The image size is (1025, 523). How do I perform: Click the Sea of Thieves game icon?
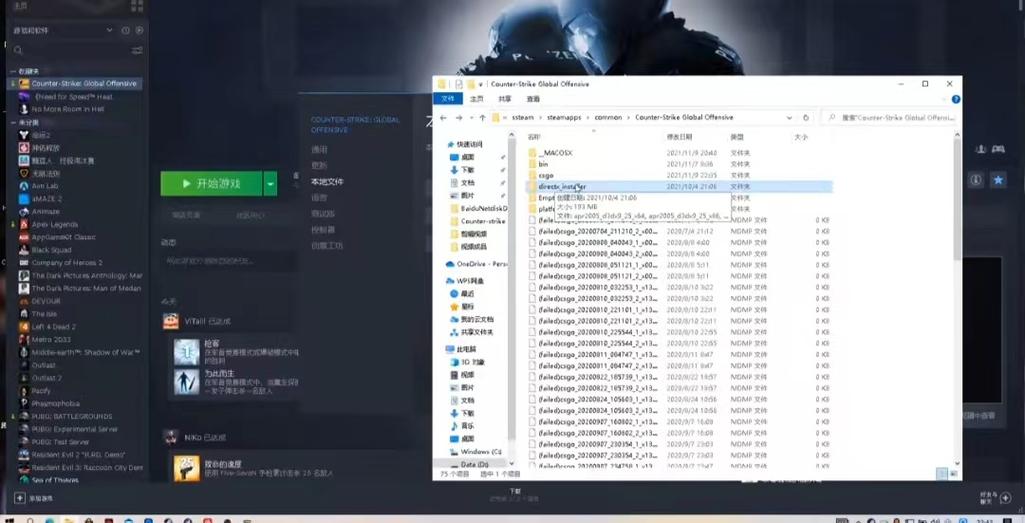tap(24, 480)
